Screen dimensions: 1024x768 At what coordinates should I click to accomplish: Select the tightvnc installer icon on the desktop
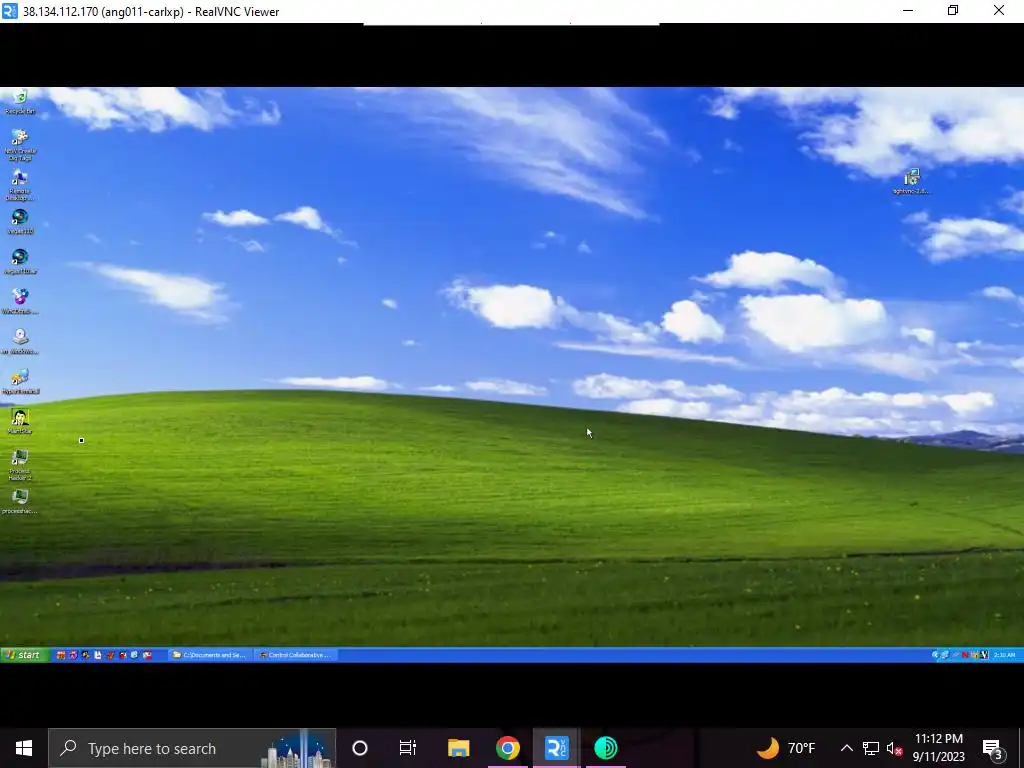pos(912,182)
